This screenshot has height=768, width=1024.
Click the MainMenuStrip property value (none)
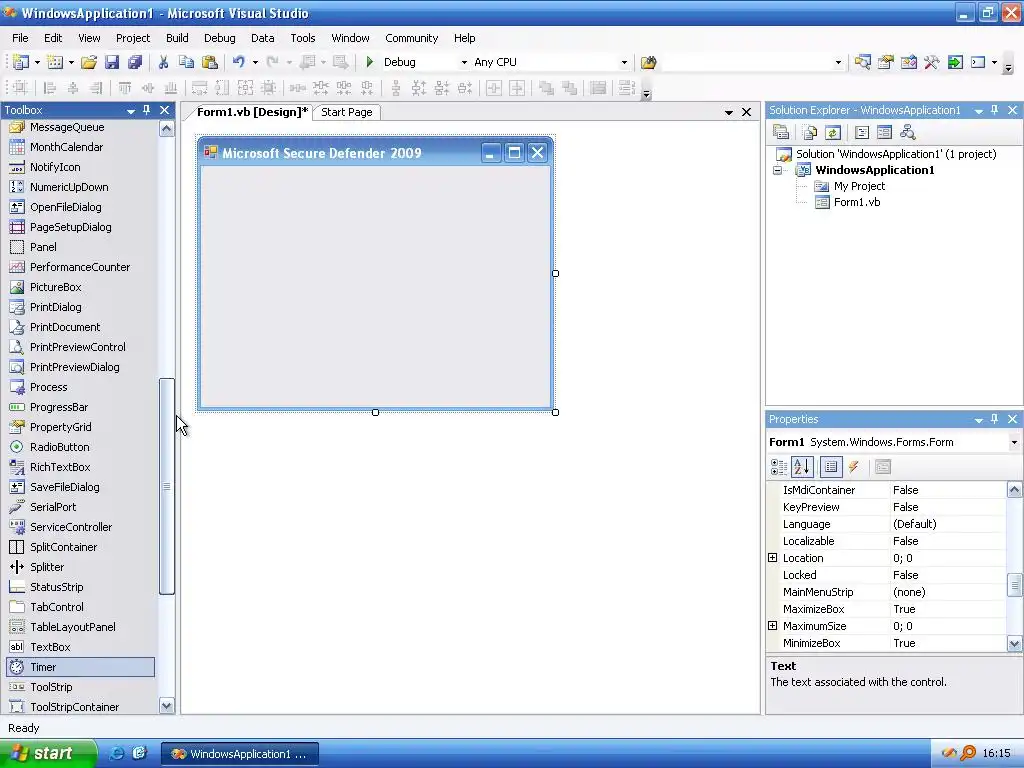(x=948, y=592)
